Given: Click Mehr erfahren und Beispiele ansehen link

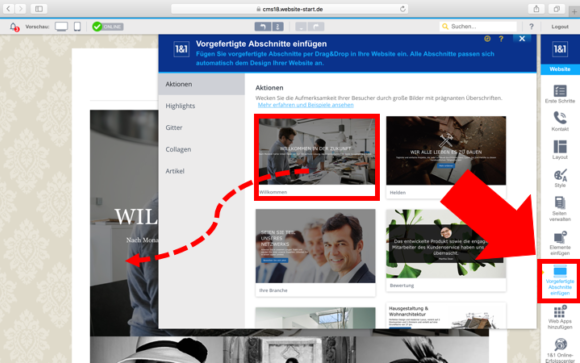Looking at the screenshot, I should coord(306,105).
